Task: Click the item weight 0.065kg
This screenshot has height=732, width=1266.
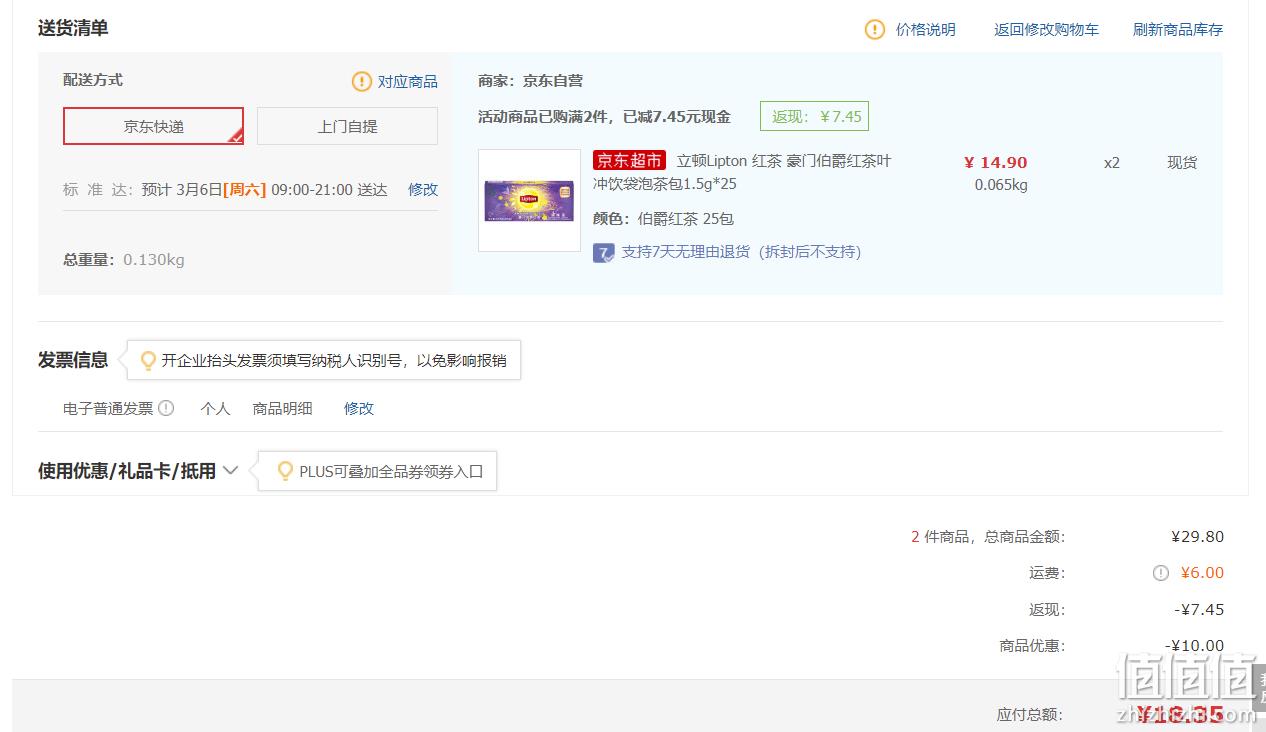Action: click(1001, 185)
